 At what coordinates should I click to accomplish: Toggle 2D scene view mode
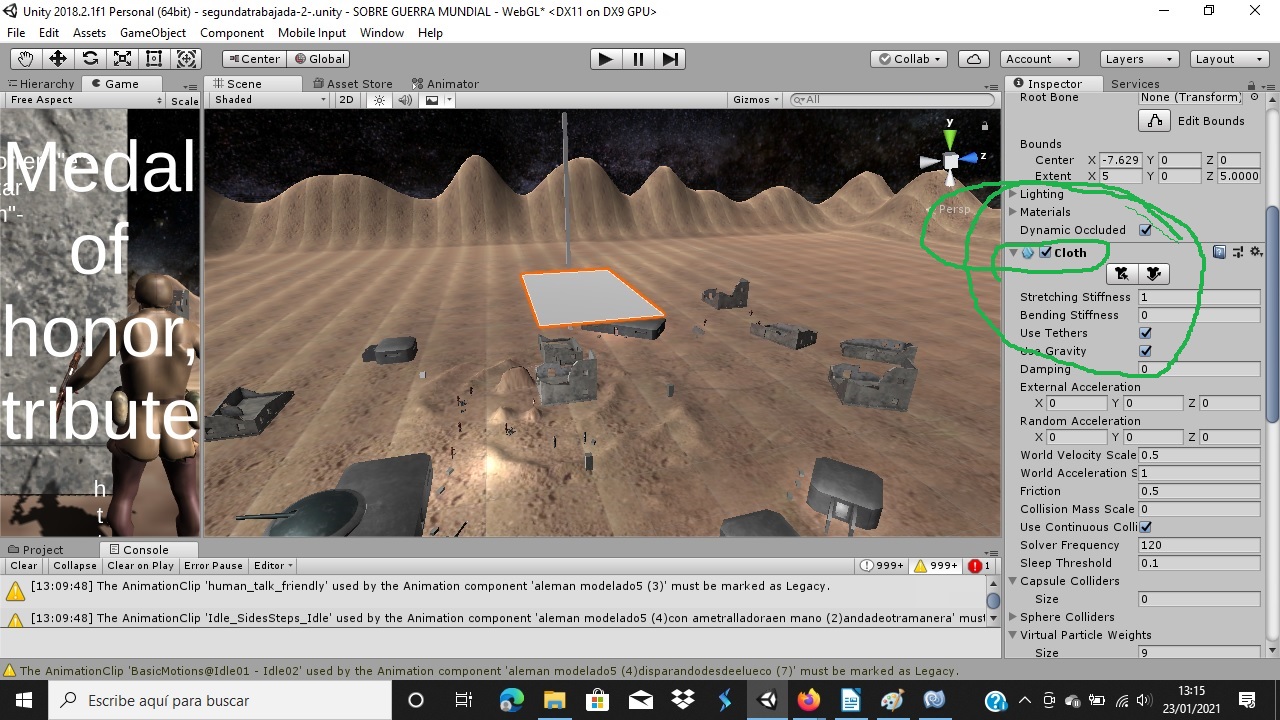coord(346,100)
